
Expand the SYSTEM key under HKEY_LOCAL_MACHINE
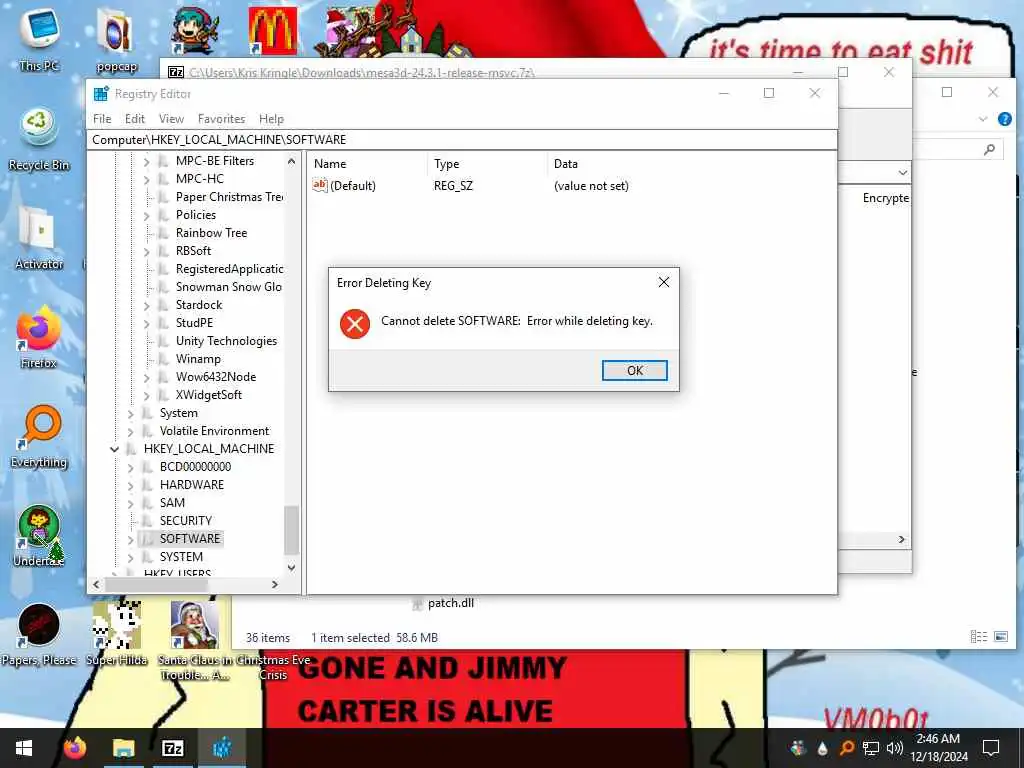pos(130,558)
